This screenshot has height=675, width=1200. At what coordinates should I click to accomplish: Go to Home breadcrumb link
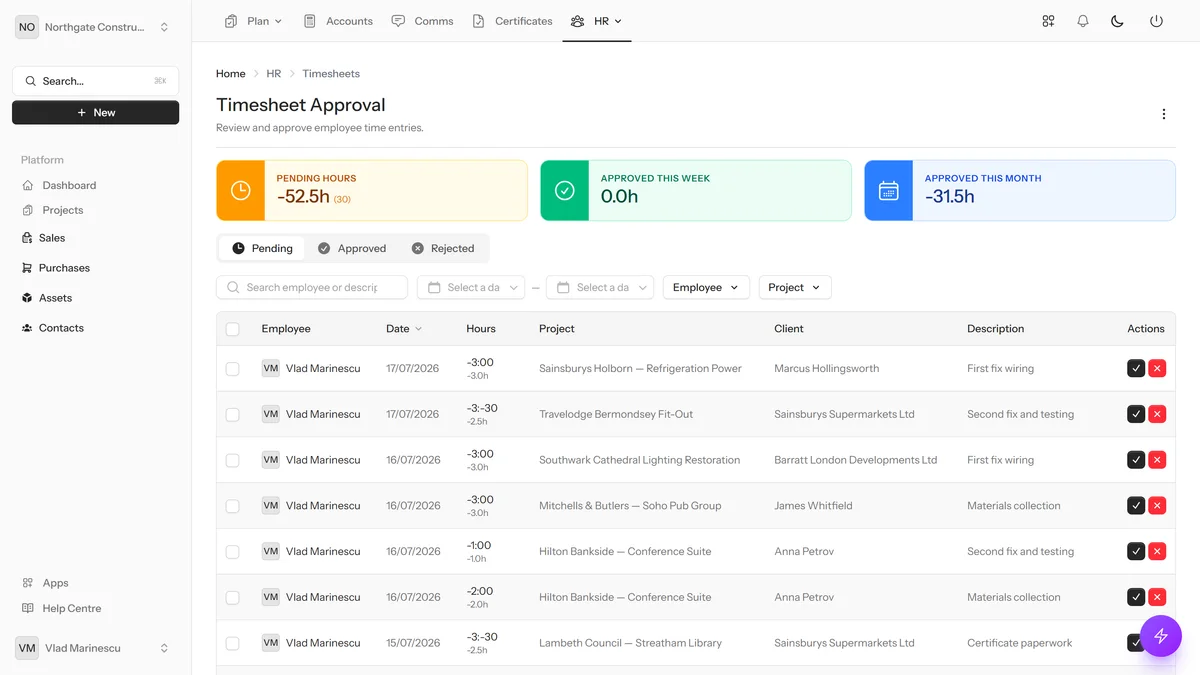pyautogui.click(x=231, y=74)
